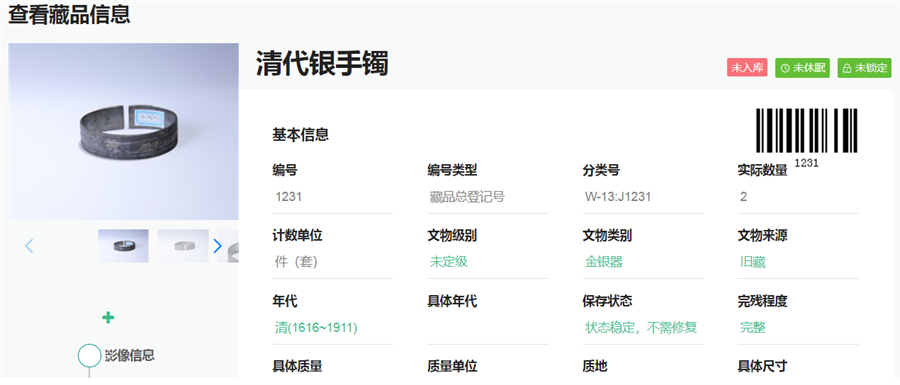Click the 未休眠 status tag

[x=802, y=68]
